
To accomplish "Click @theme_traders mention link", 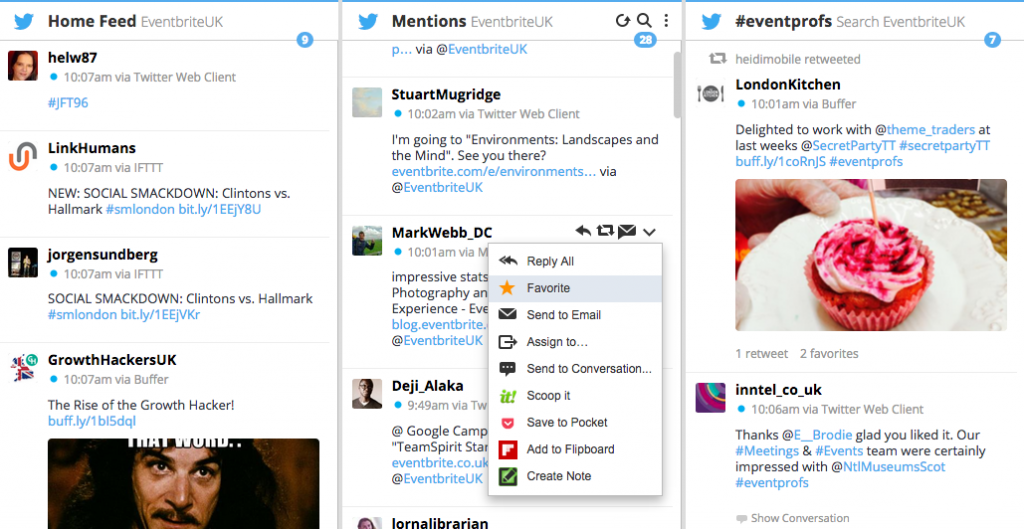I will click(925, 129).
